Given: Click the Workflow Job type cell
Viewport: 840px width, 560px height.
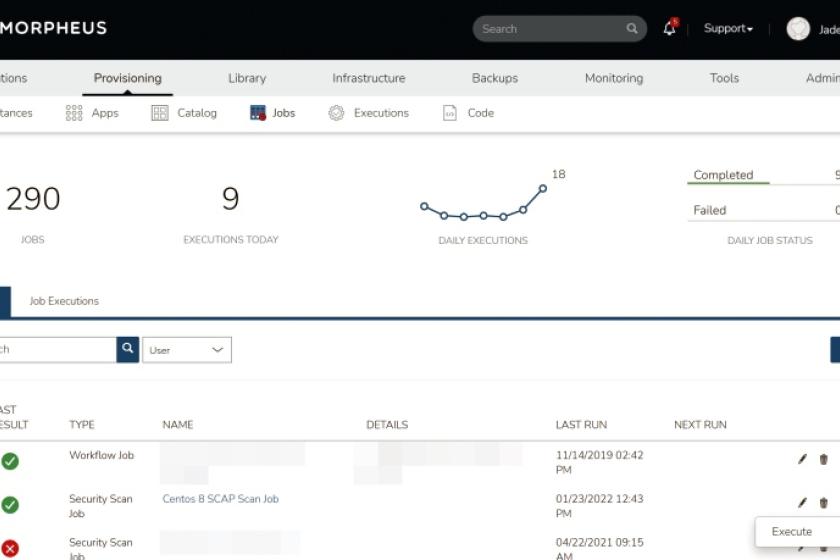Looking at the screenshot, I should [x=101, y=455].
